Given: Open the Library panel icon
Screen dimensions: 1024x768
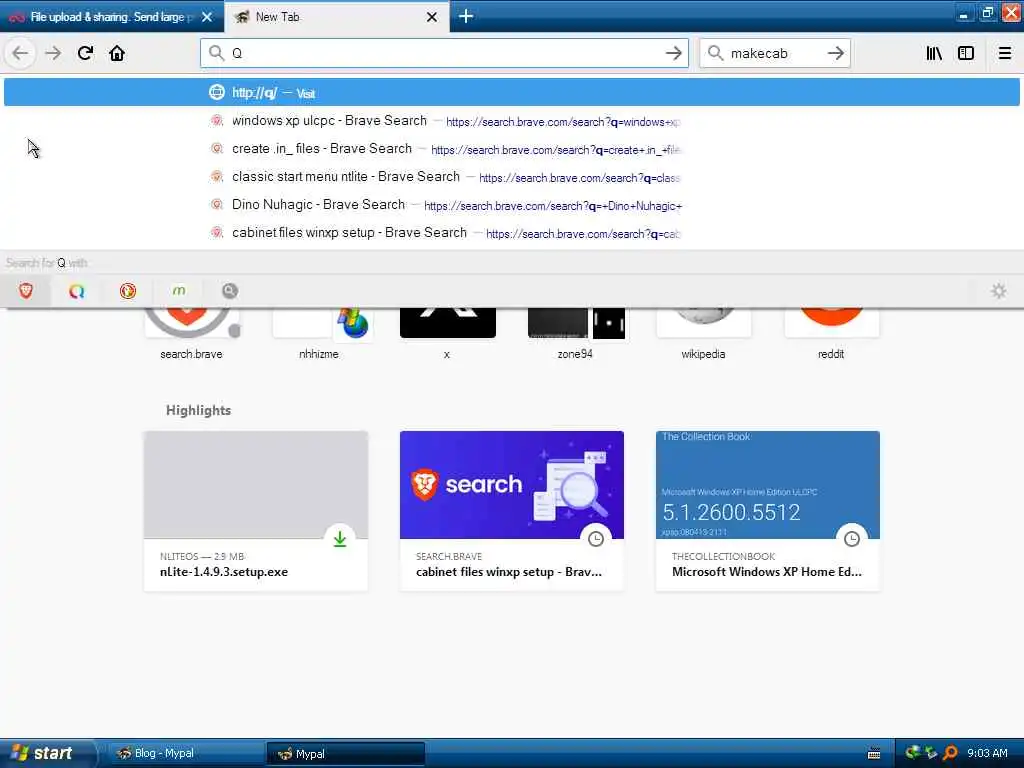Looking at the screenshot, I should [x=934, y=53].
